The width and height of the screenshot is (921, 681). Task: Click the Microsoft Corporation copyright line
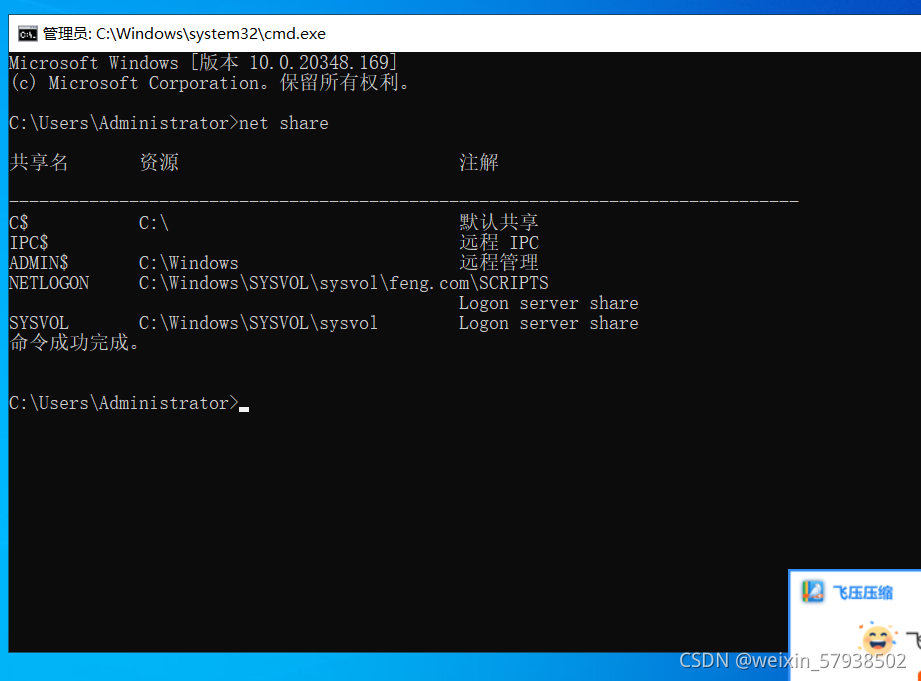pyautogui.click(x=209, y=83)
